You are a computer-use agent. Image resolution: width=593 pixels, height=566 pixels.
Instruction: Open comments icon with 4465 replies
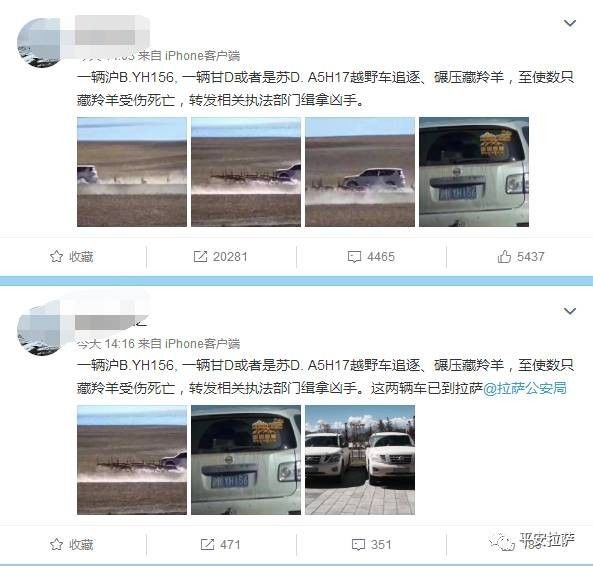[x=354, y=257]
